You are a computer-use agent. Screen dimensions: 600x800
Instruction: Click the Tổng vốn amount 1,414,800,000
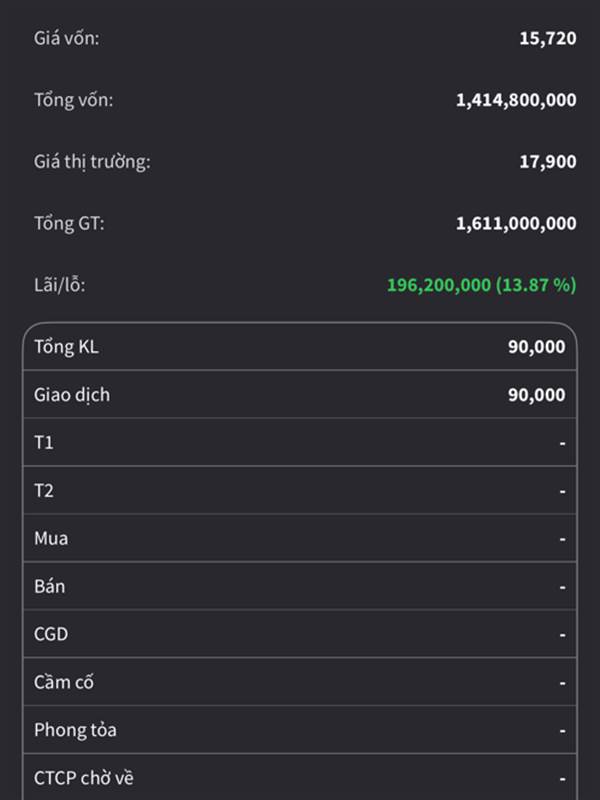point(515,100)
